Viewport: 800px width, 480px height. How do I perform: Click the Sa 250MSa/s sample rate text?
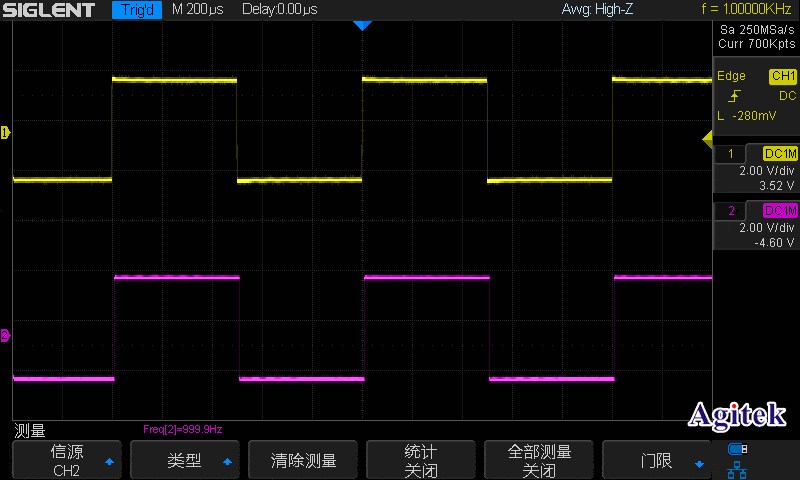[x=757, y=30]
